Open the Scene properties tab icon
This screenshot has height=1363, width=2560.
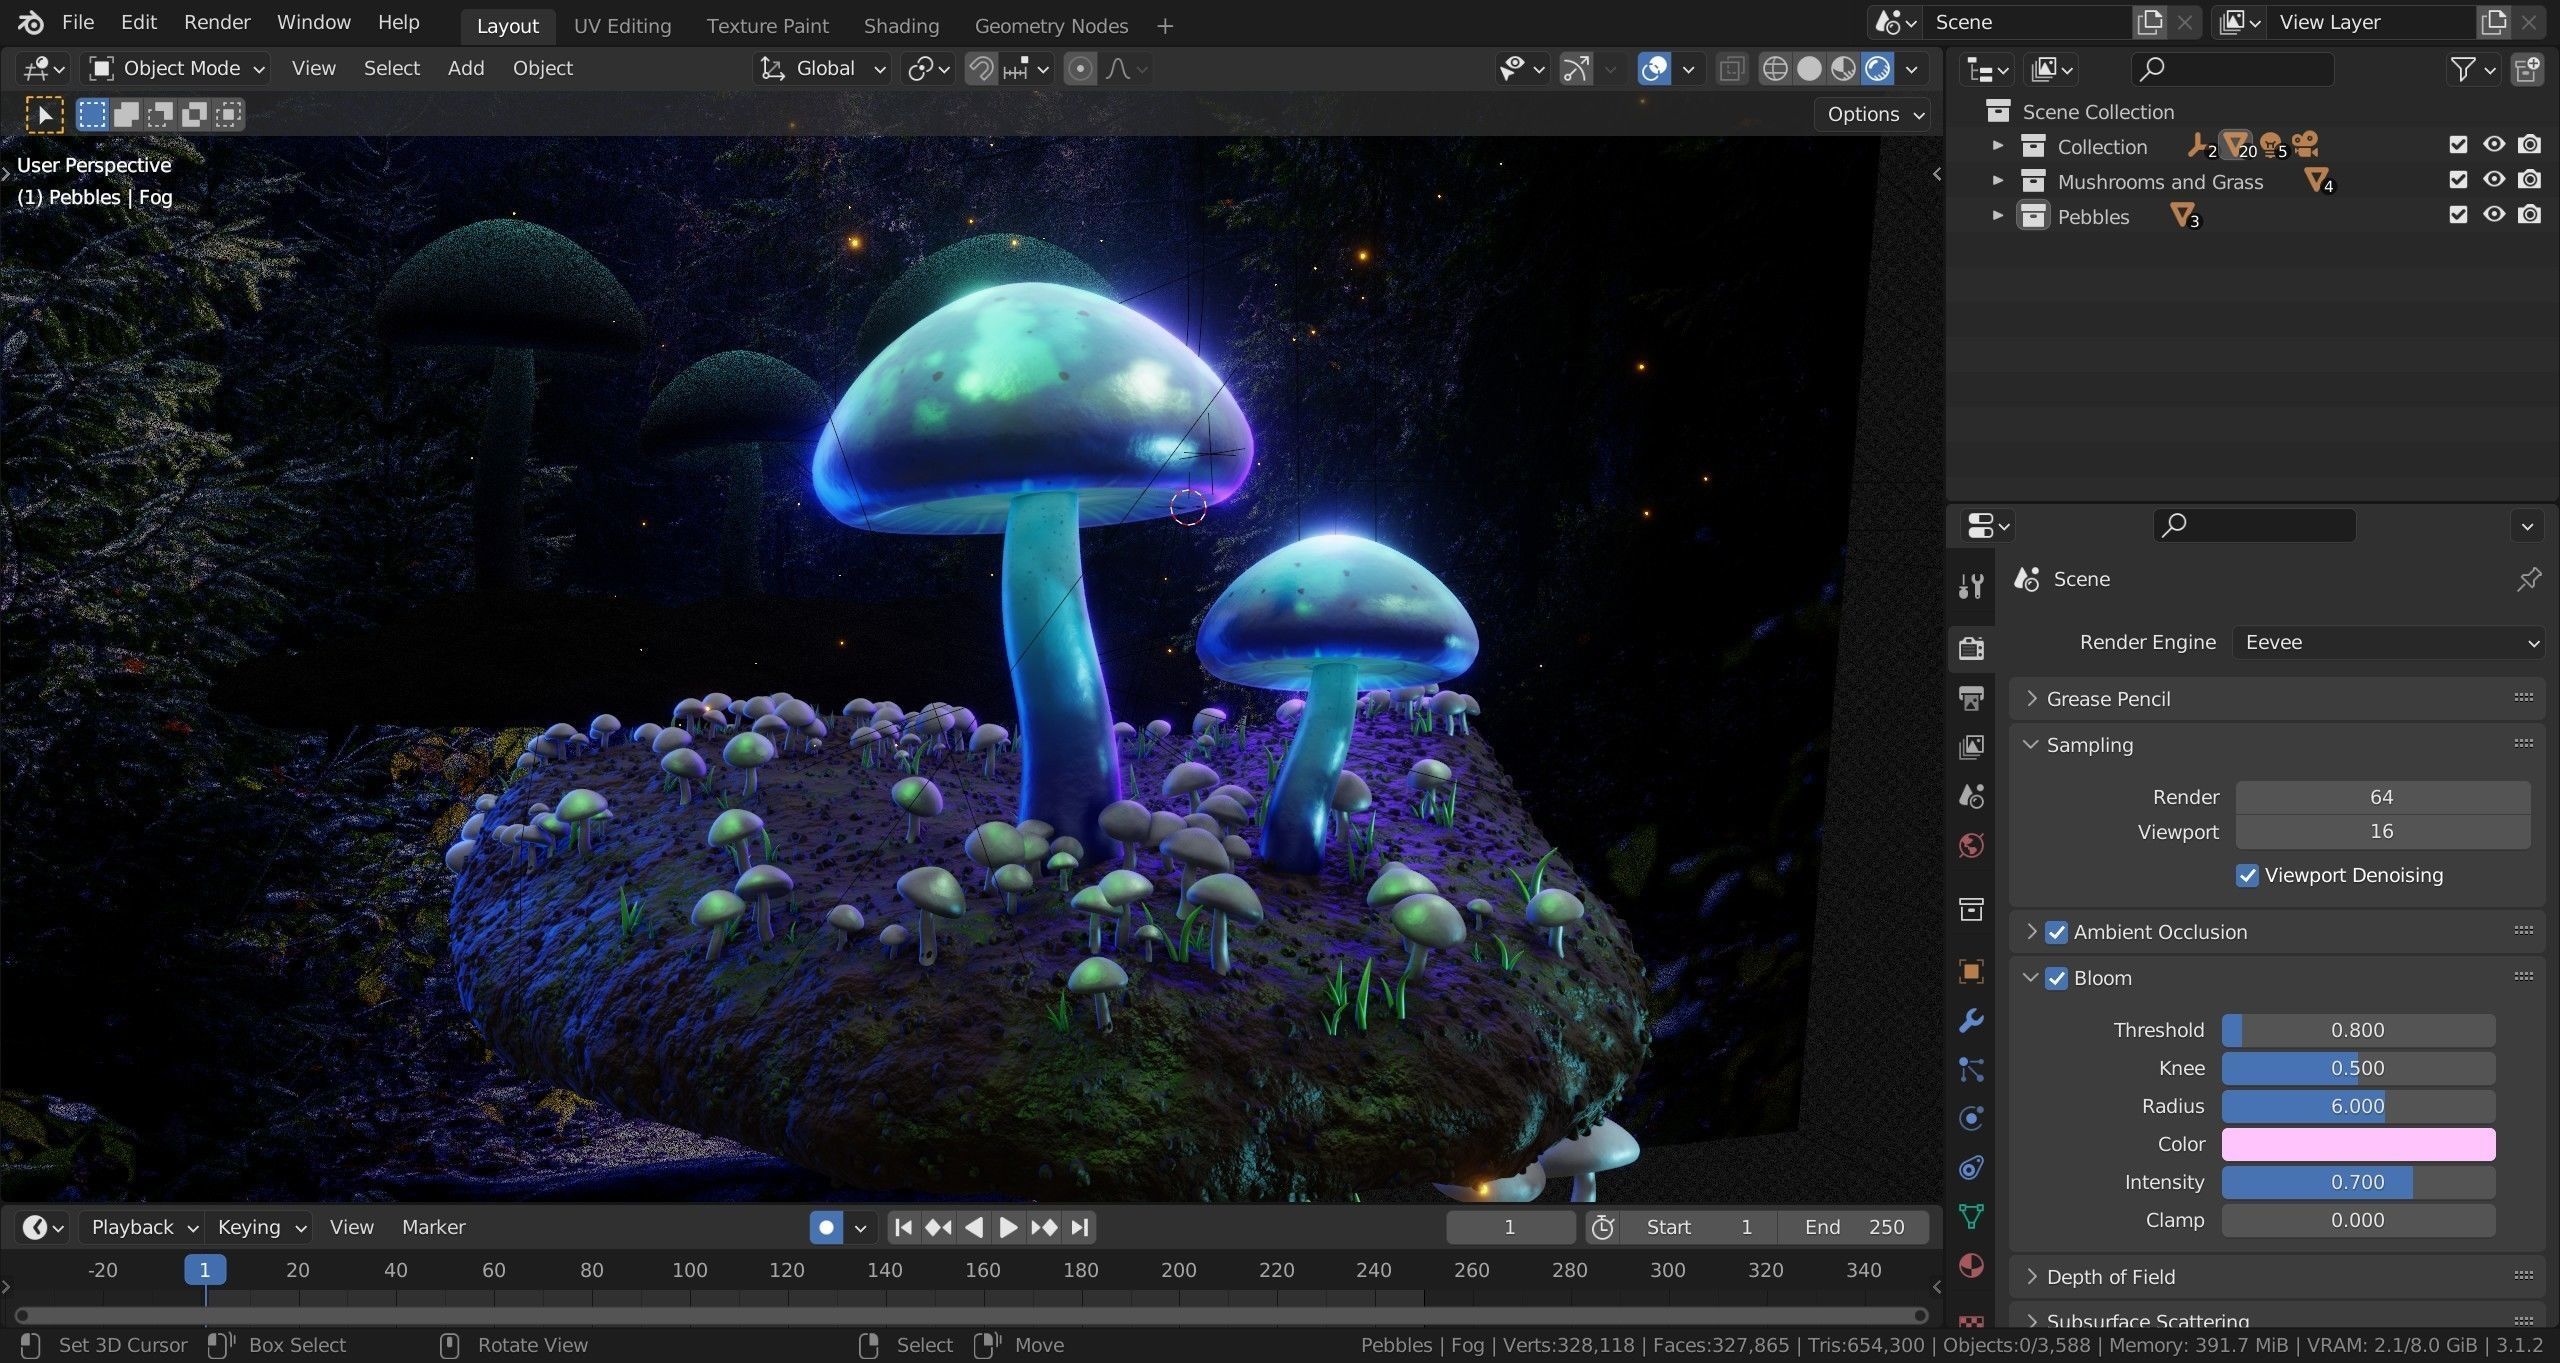[1970, 796]
